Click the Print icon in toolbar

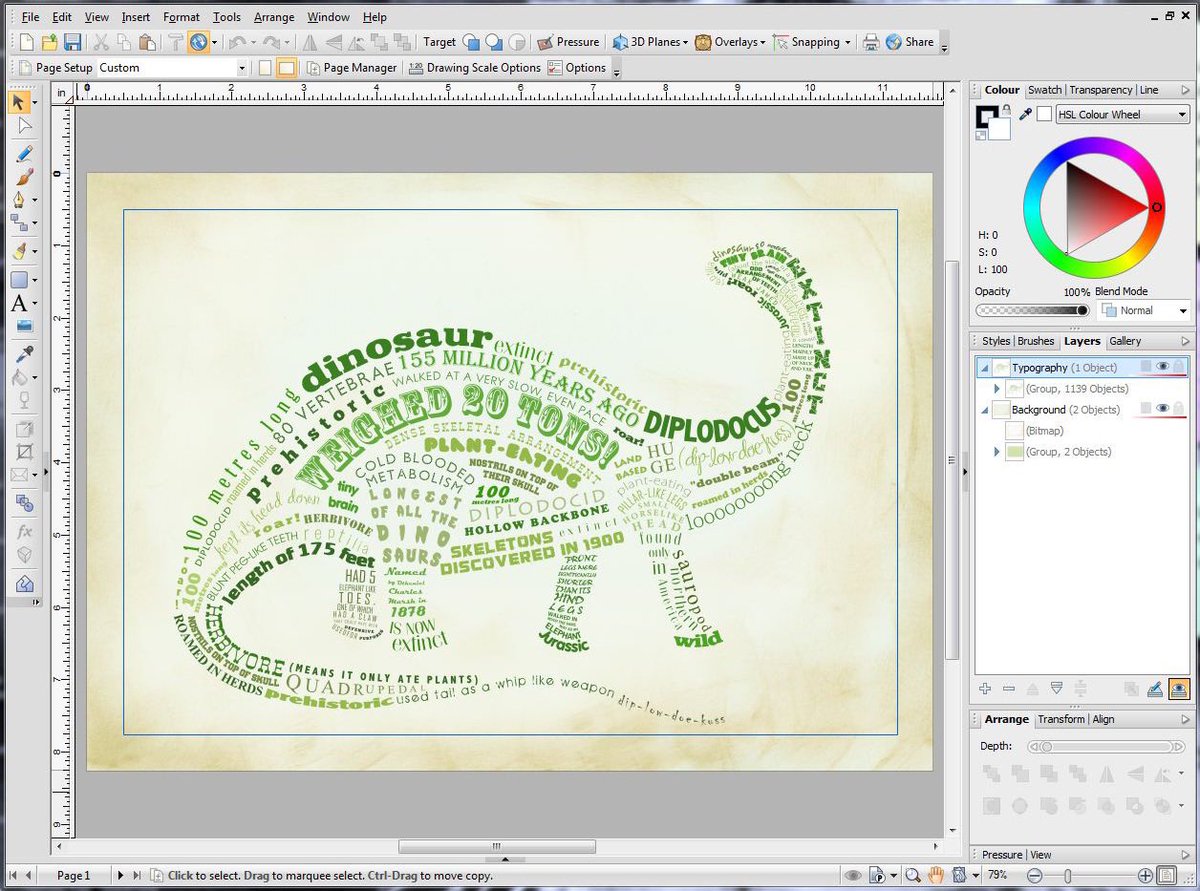click(871, 42)
